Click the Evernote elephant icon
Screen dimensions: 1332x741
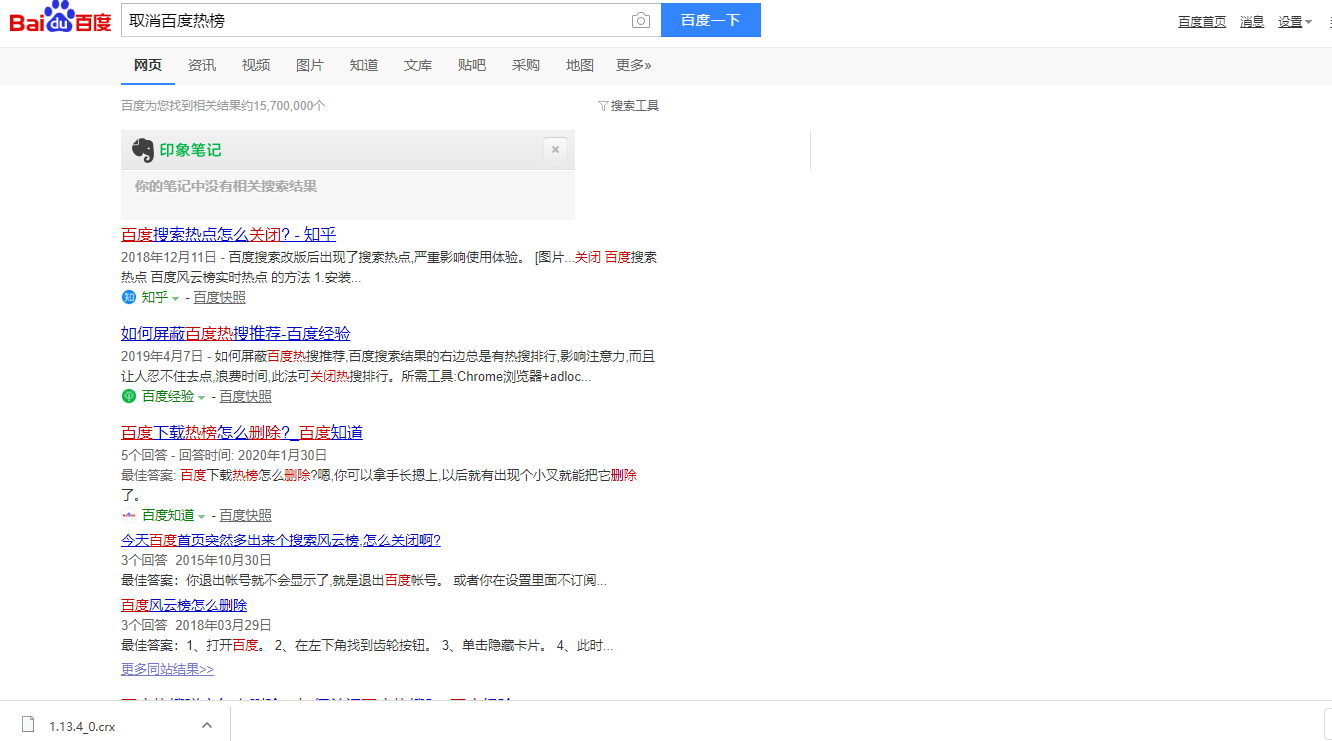[x=143, y=150]
